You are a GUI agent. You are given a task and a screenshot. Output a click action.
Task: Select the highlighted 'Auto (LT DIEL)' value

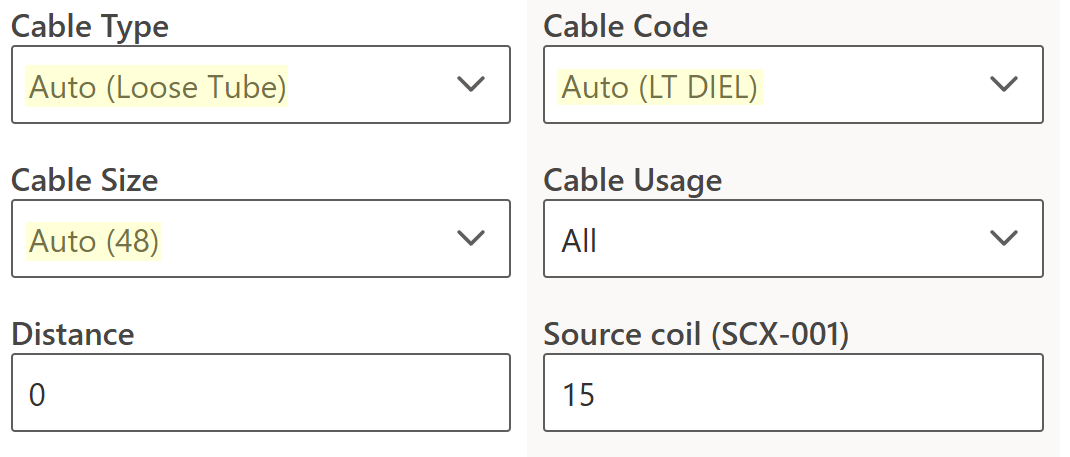point(660,88)
